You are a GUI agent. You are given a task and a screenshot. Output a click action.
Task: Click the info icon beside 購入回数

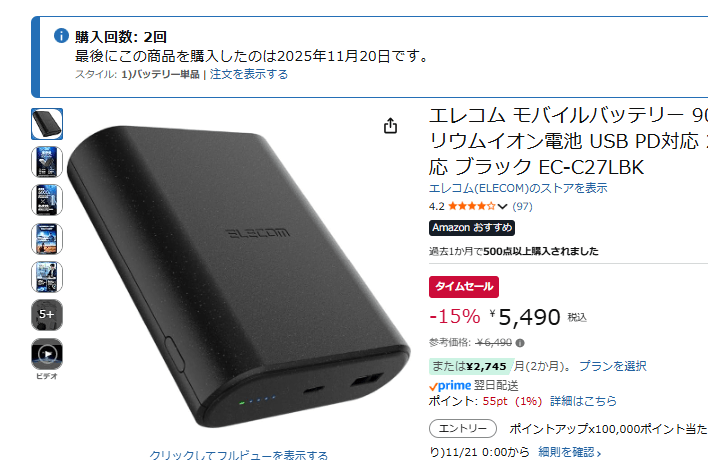click(61, 36)
